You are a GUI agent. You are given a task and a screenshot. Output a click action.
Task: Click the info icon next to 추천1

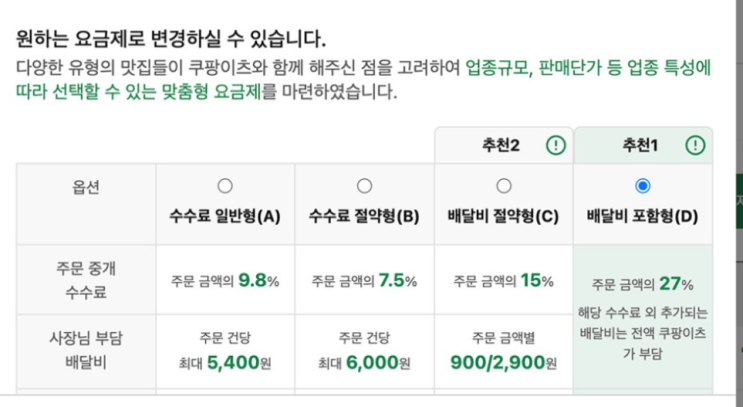pyautogui.click(x=695, y=145)
